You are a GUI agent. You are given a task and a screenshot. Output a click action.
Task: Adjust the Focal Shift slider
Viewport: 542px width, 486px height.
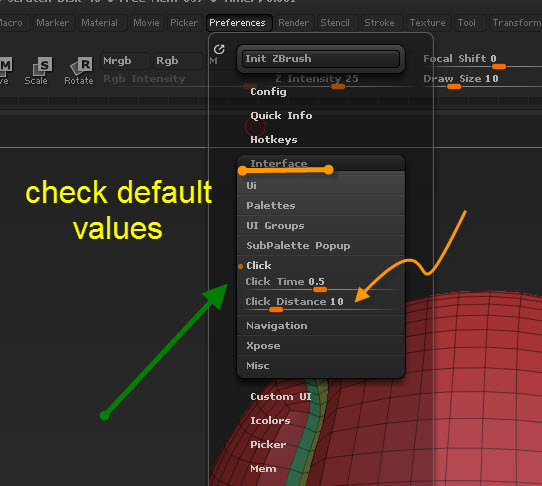tap(482, 61)
